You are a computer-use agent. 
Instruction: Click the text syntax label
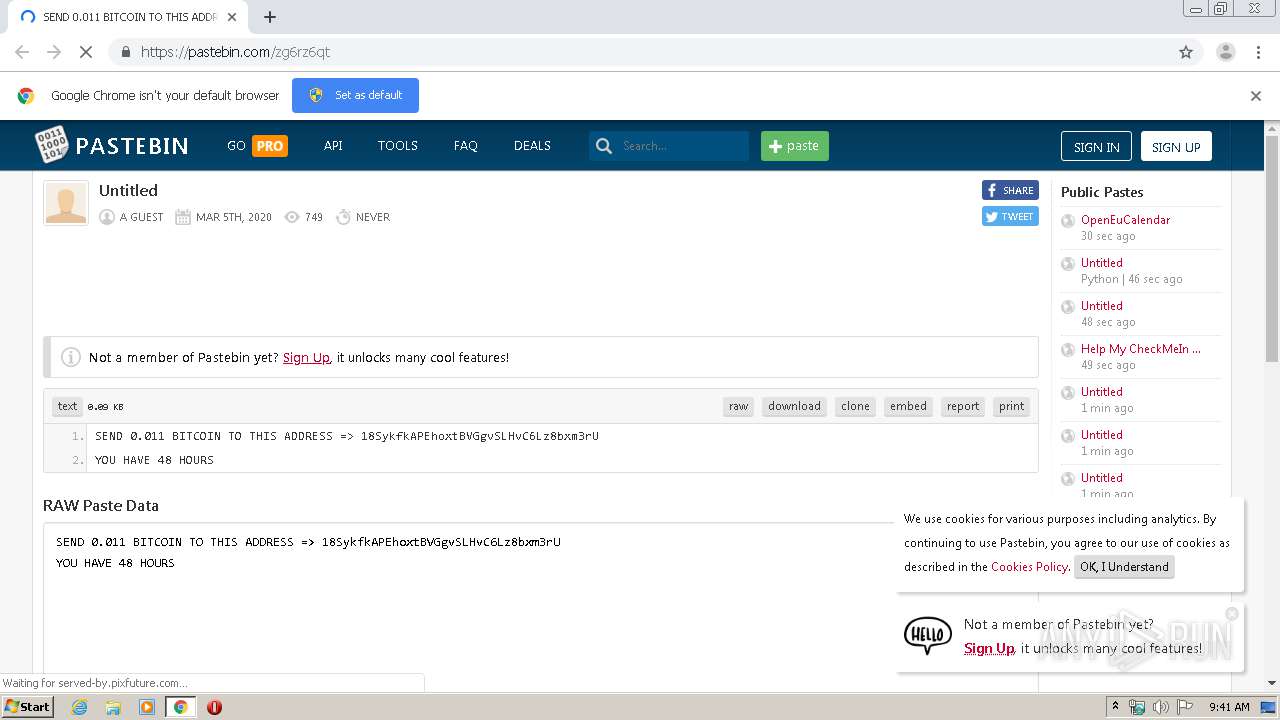point(67,406)
